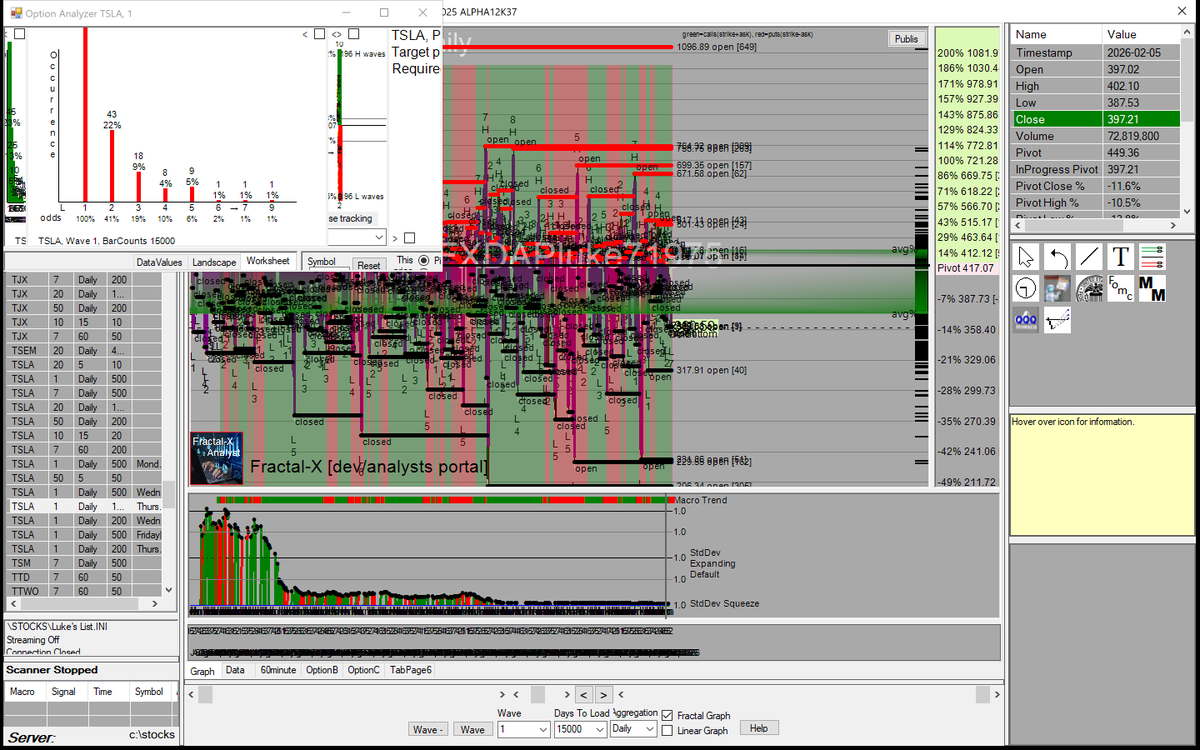1200x750 pixels.
Task: Switch to the Graph tab
Action: tap(203, 671)
